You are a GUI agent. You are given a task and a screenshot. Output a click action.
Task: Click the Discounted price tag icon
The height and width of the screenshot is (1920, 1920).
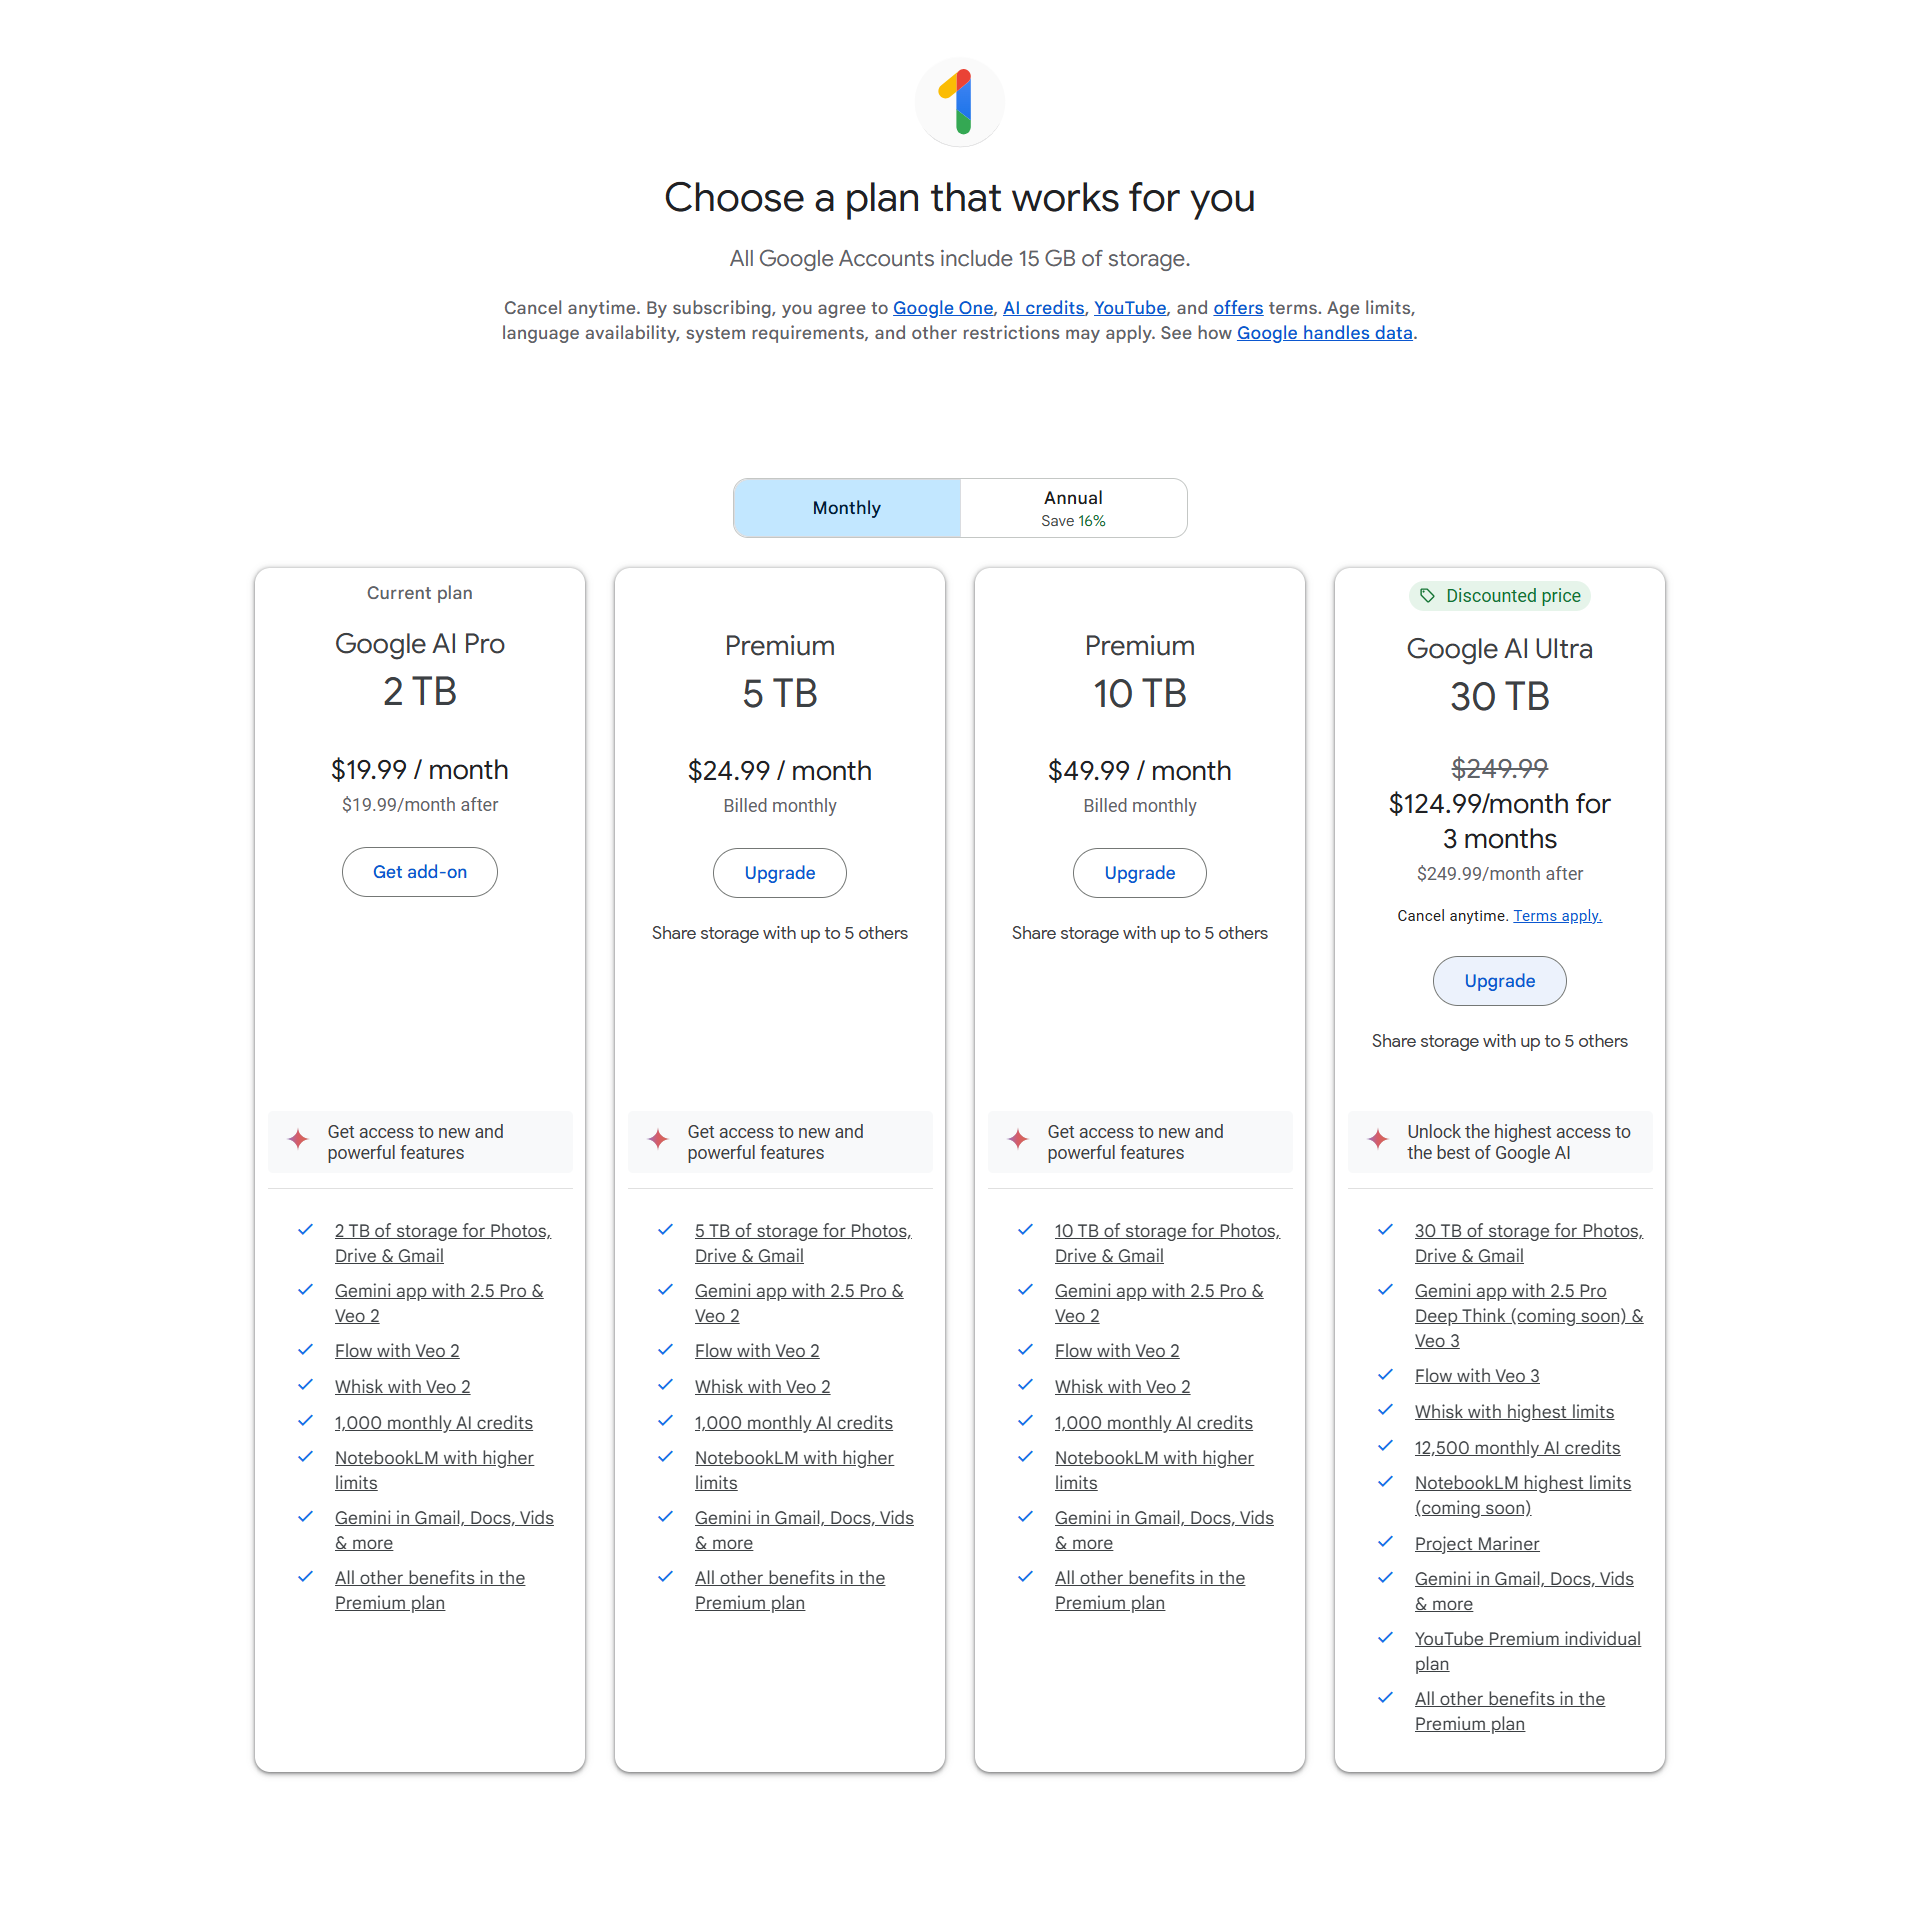click(x=1427, y=596)
